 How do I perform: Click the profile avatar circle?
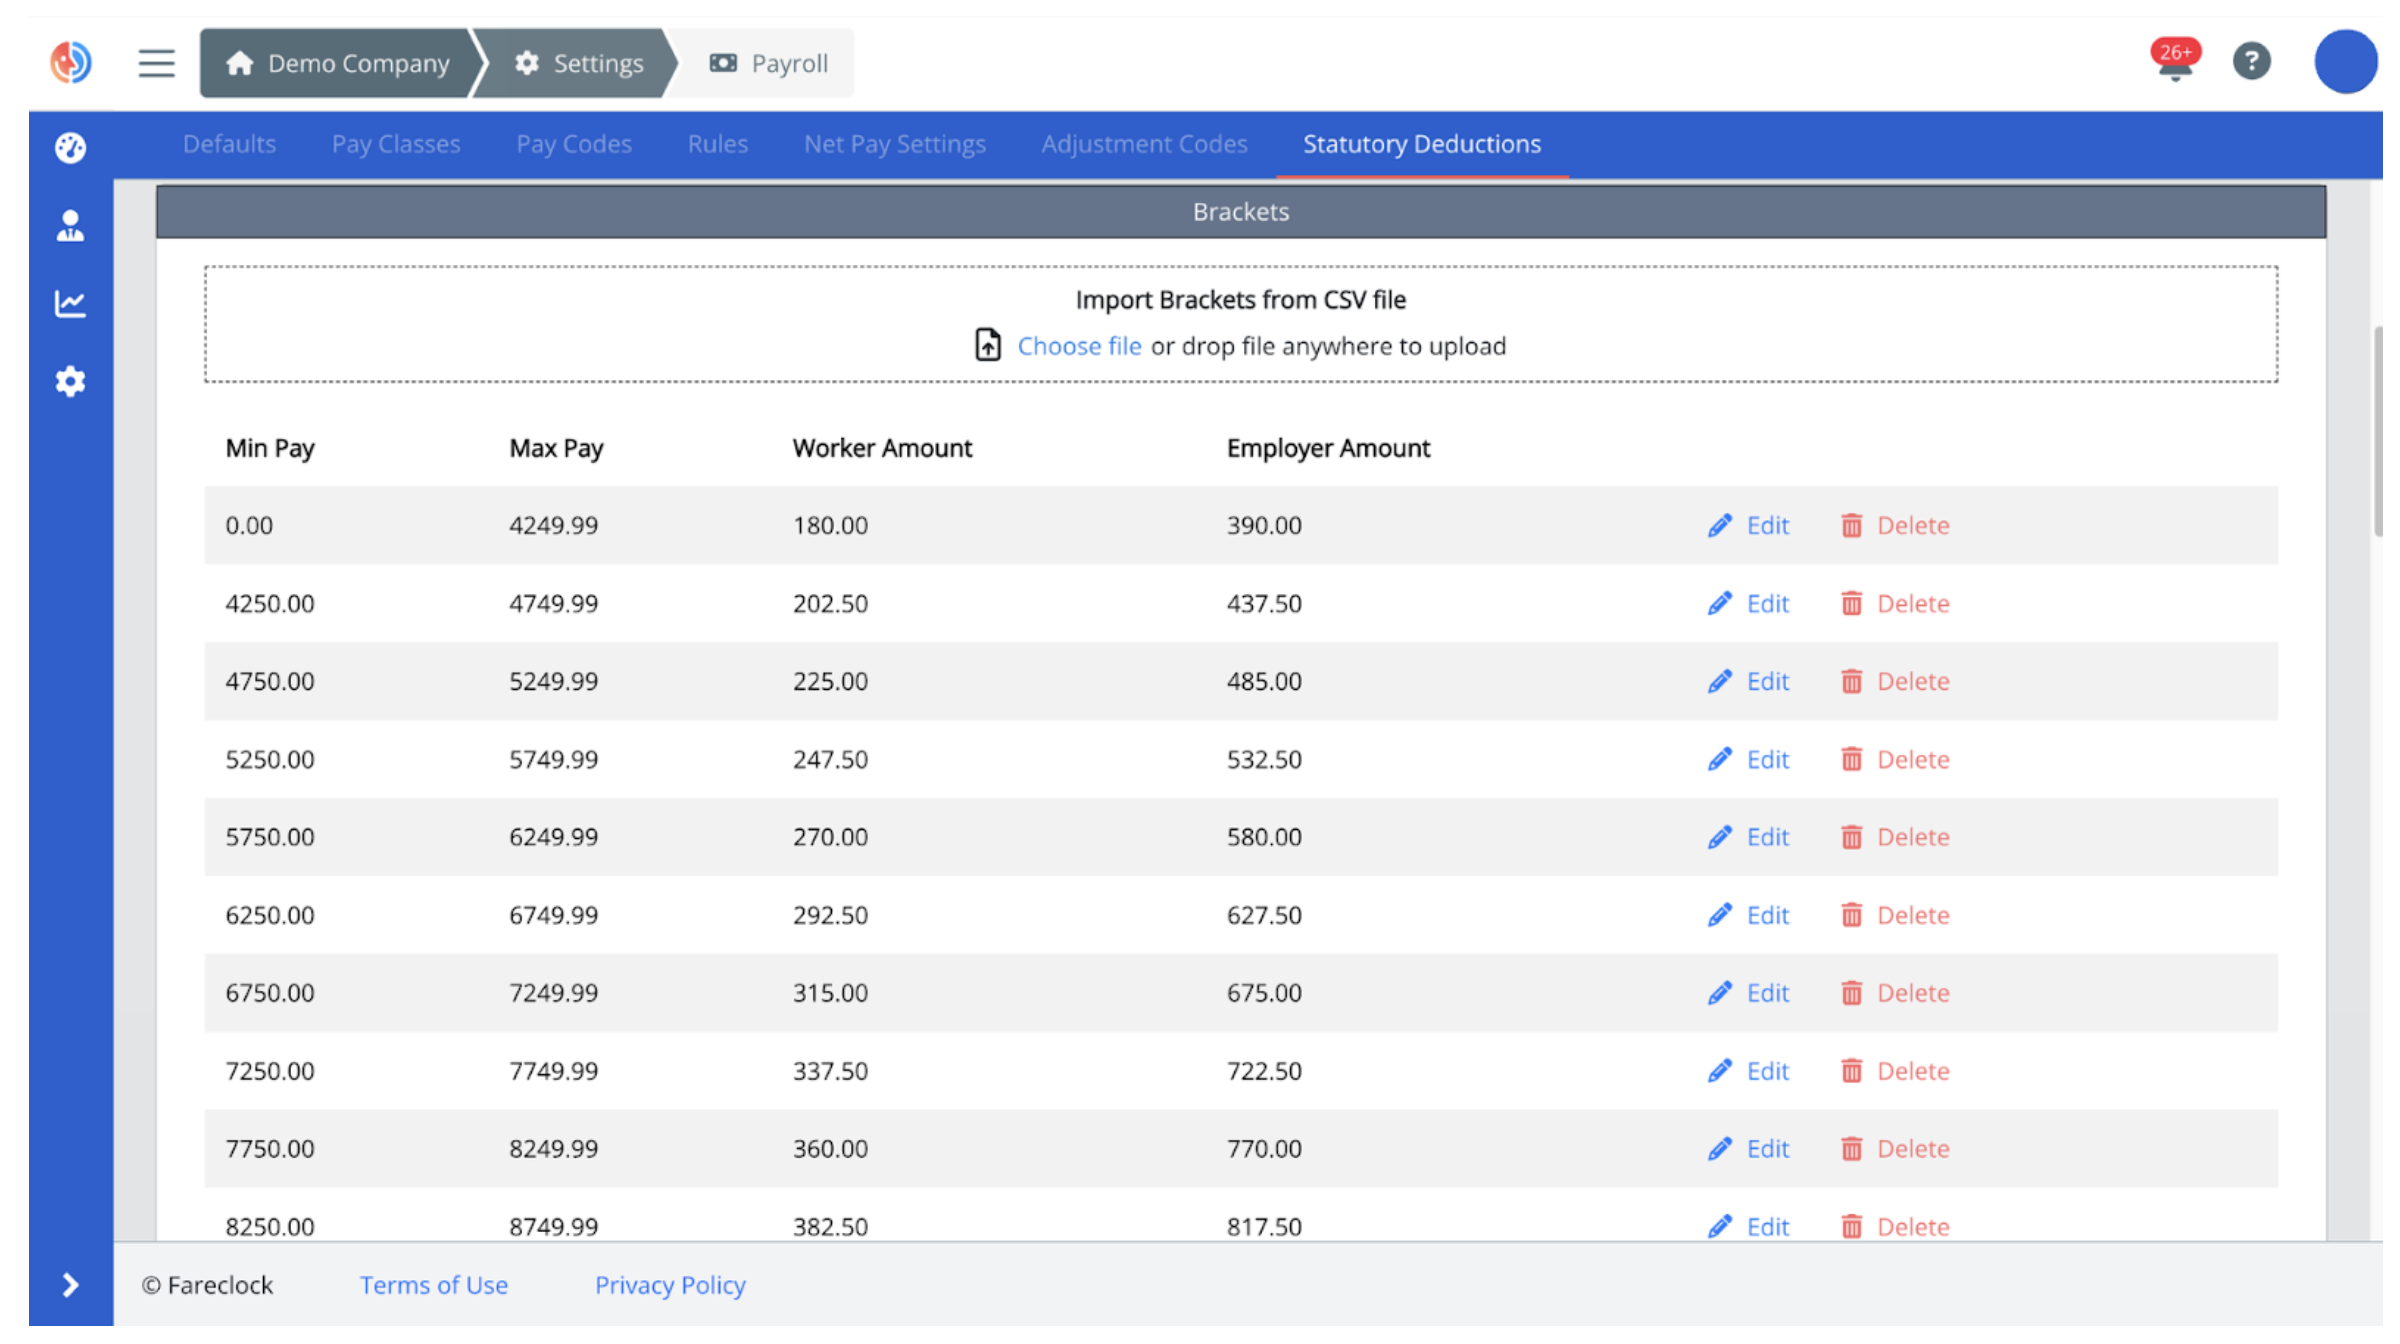tap(2345, 61)
